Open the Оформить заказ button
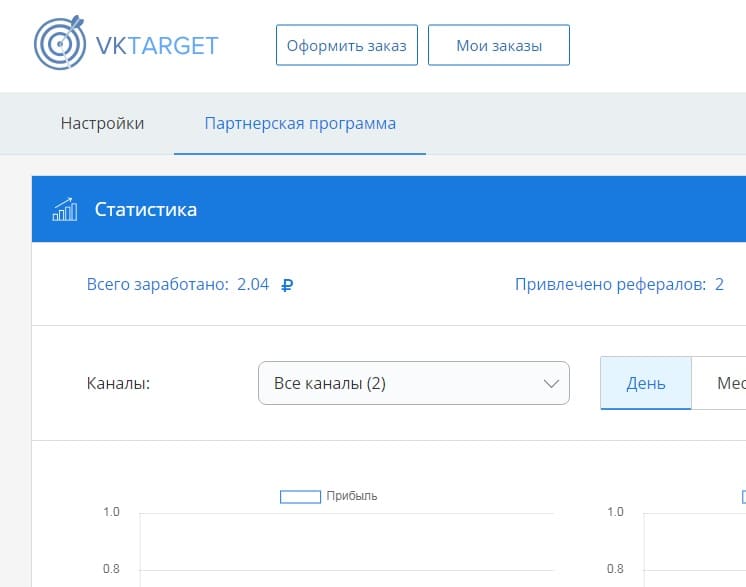 (x=347, y=45)
